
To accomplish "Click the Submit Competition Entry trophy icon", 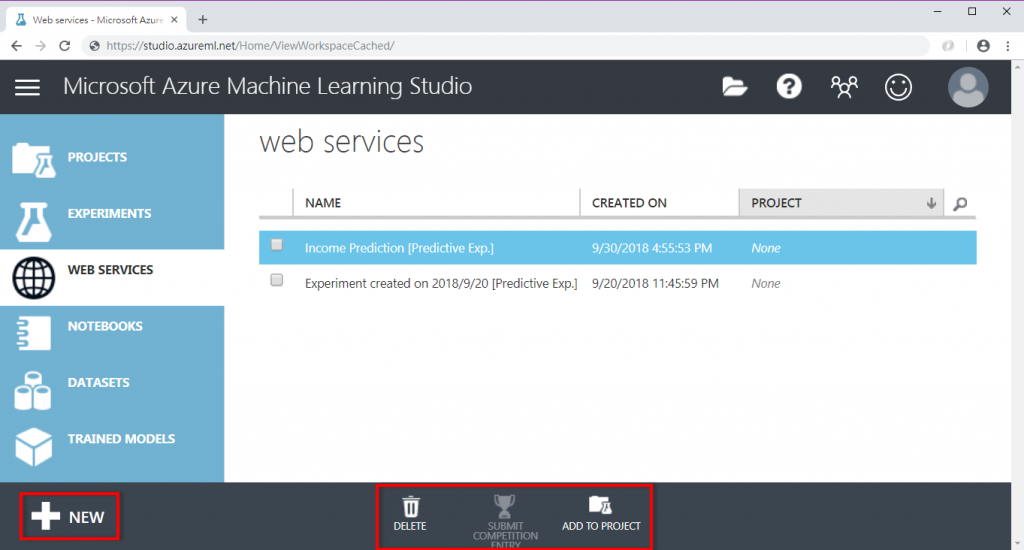I will click(x=504, y=506).
